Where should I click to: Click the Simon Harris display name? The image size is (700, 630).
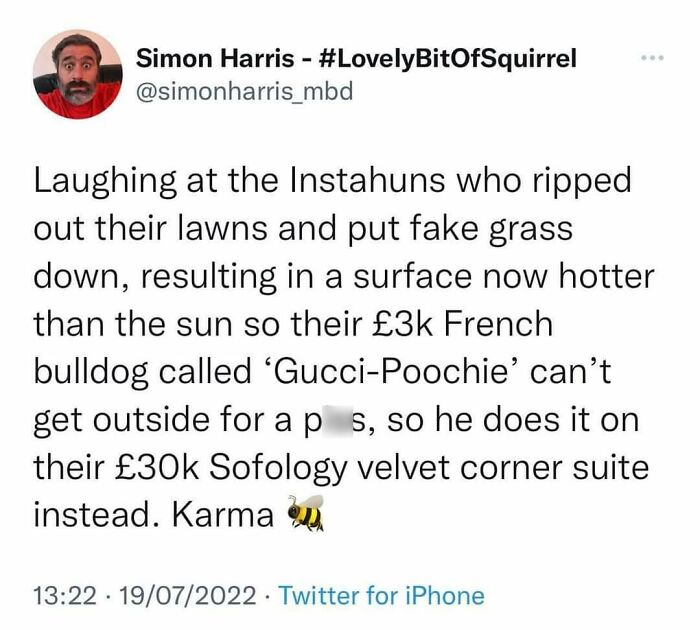pos(215,58)
